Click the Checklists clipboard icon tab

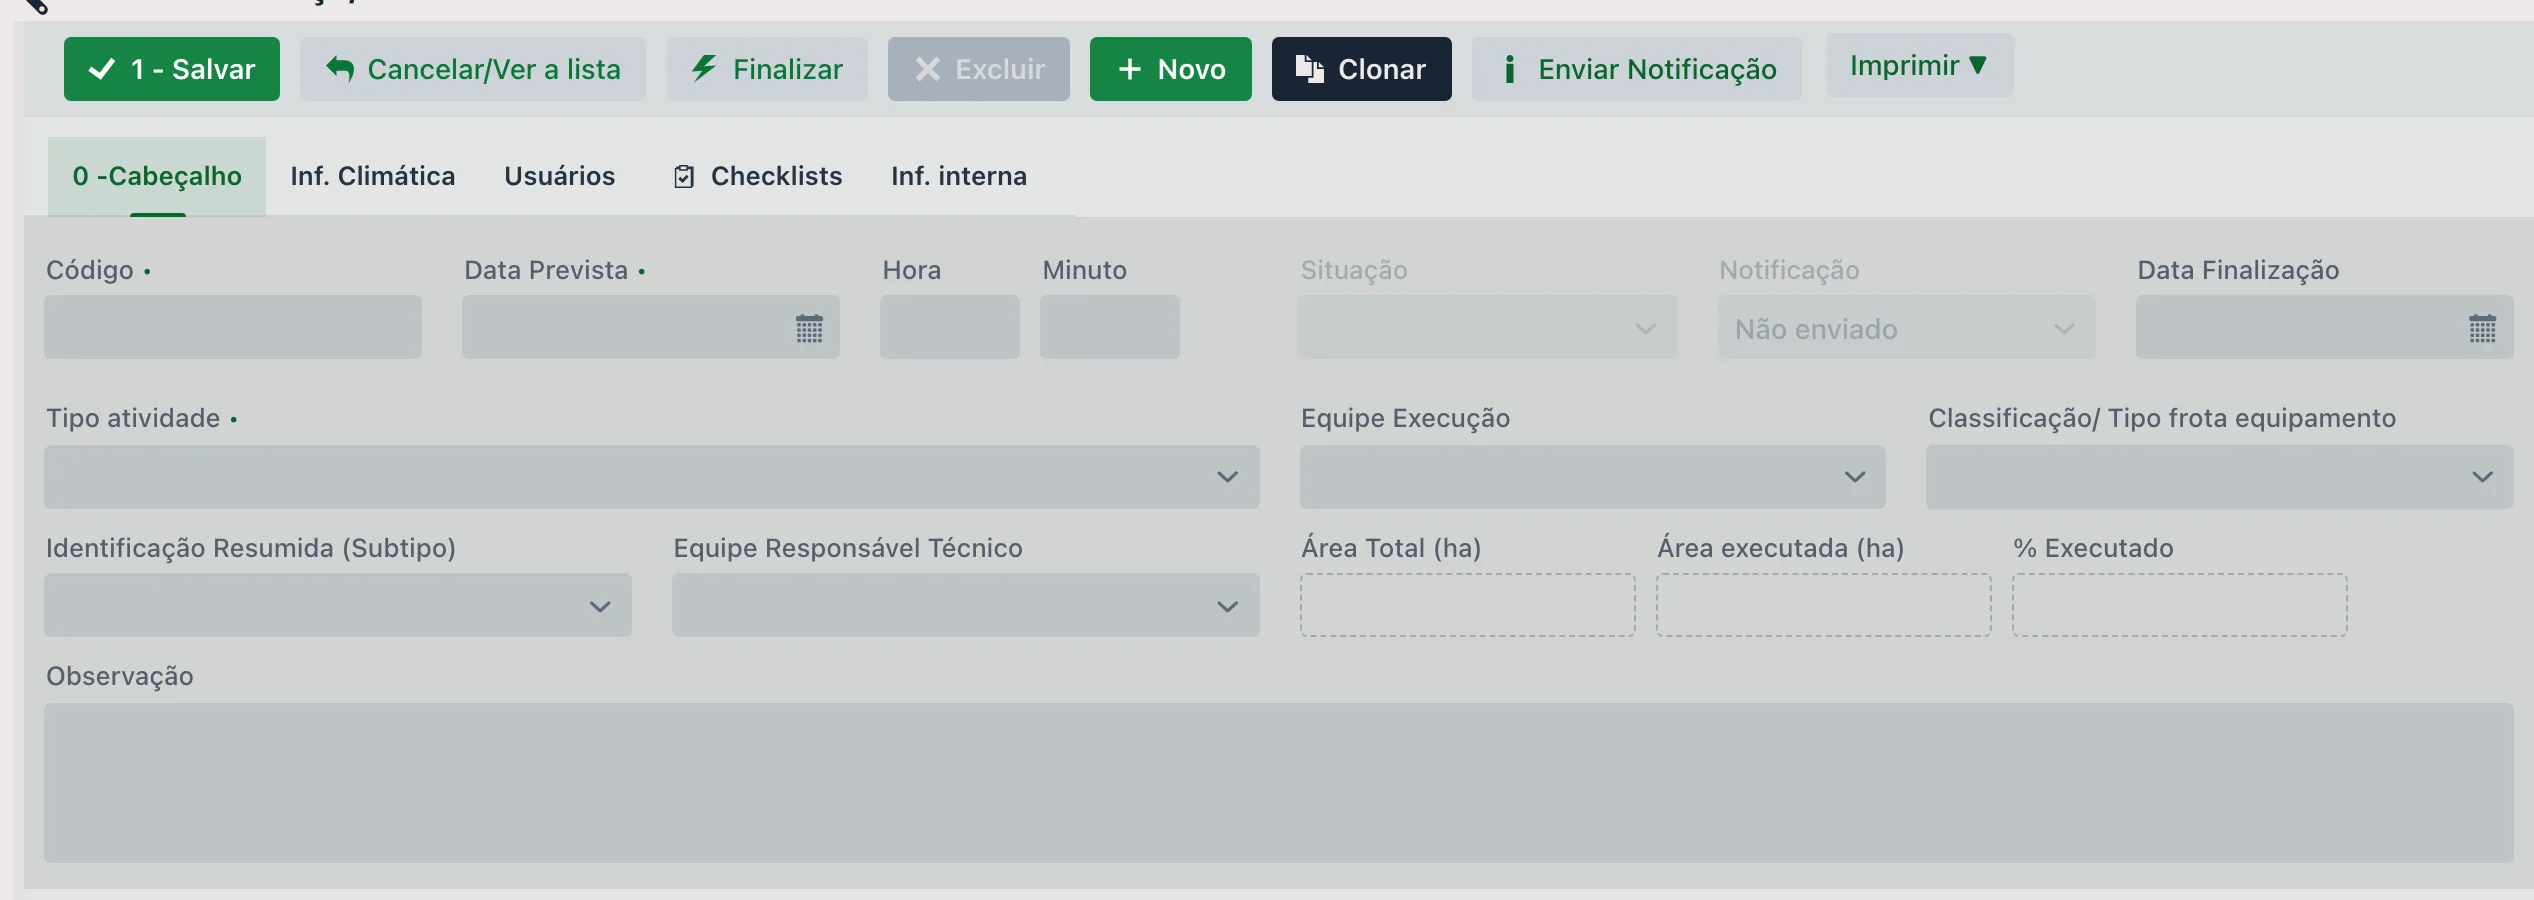(x=758, y=176)
